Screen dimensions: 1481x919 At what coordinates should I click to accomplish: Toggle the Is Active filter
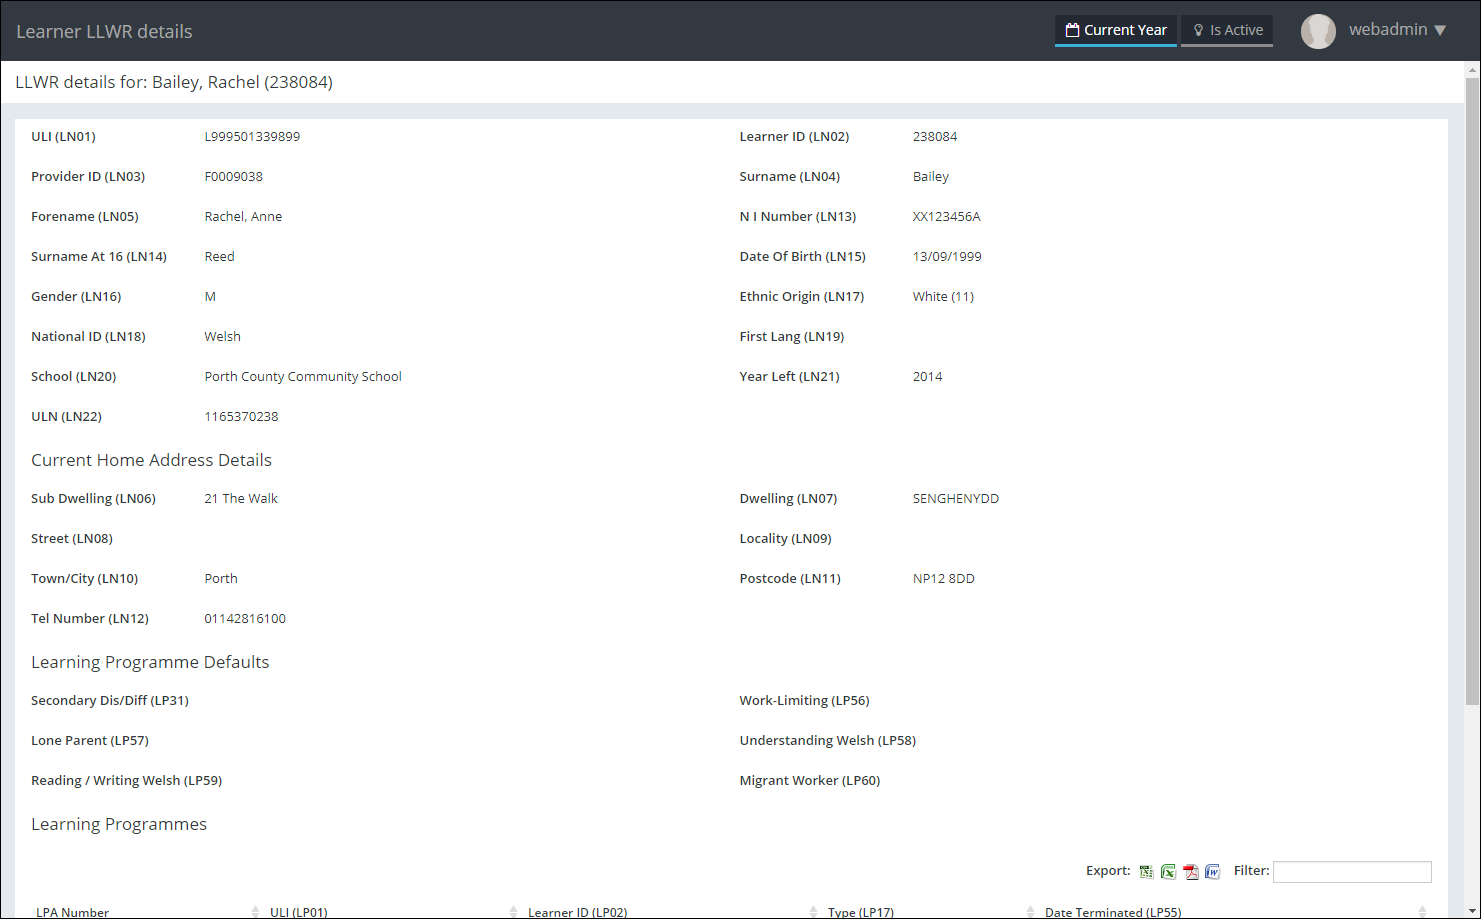tap(1227, 30)
